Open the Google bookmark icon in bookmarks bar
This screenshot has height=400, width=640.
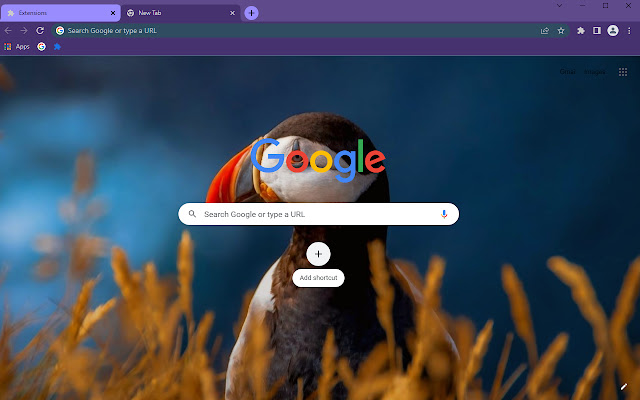pyautogui.click(x=41, y=47)
